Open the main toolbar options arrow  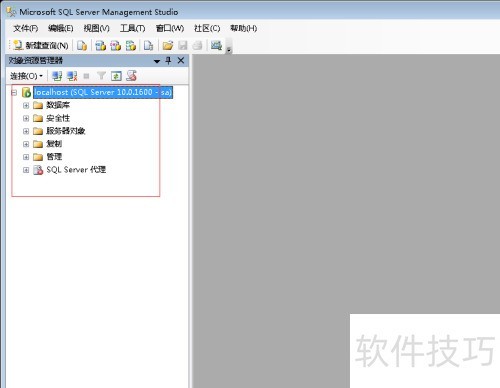pos(229,50)
